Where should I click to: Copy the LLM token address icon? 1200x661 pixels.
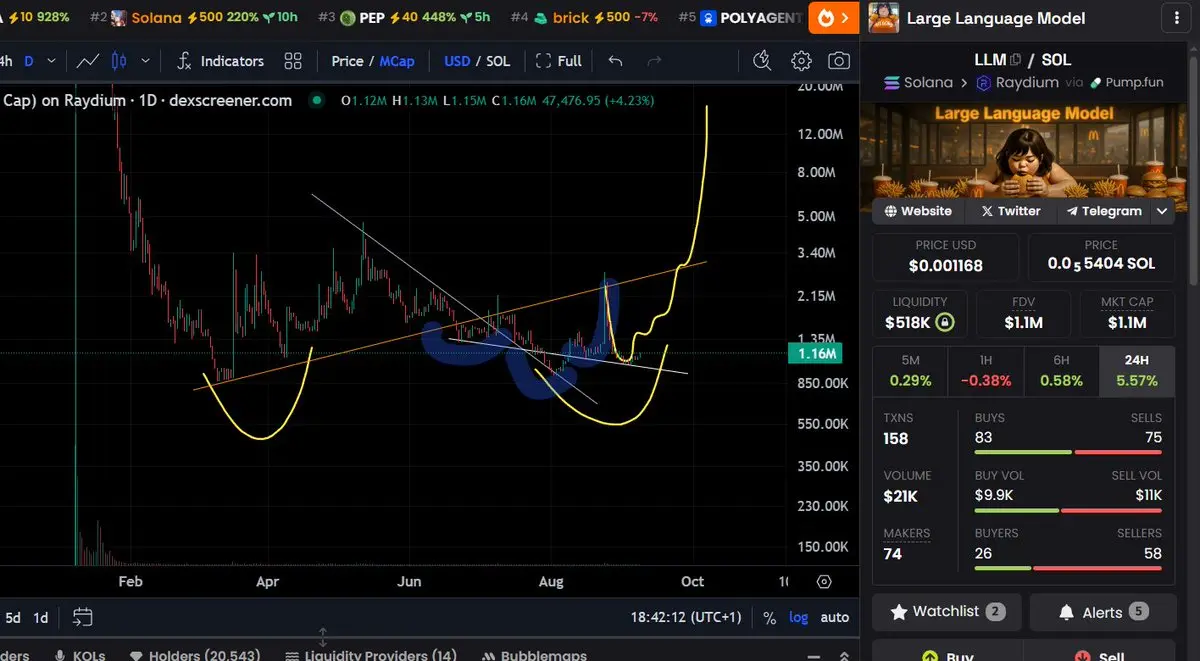coord(1015,60)
